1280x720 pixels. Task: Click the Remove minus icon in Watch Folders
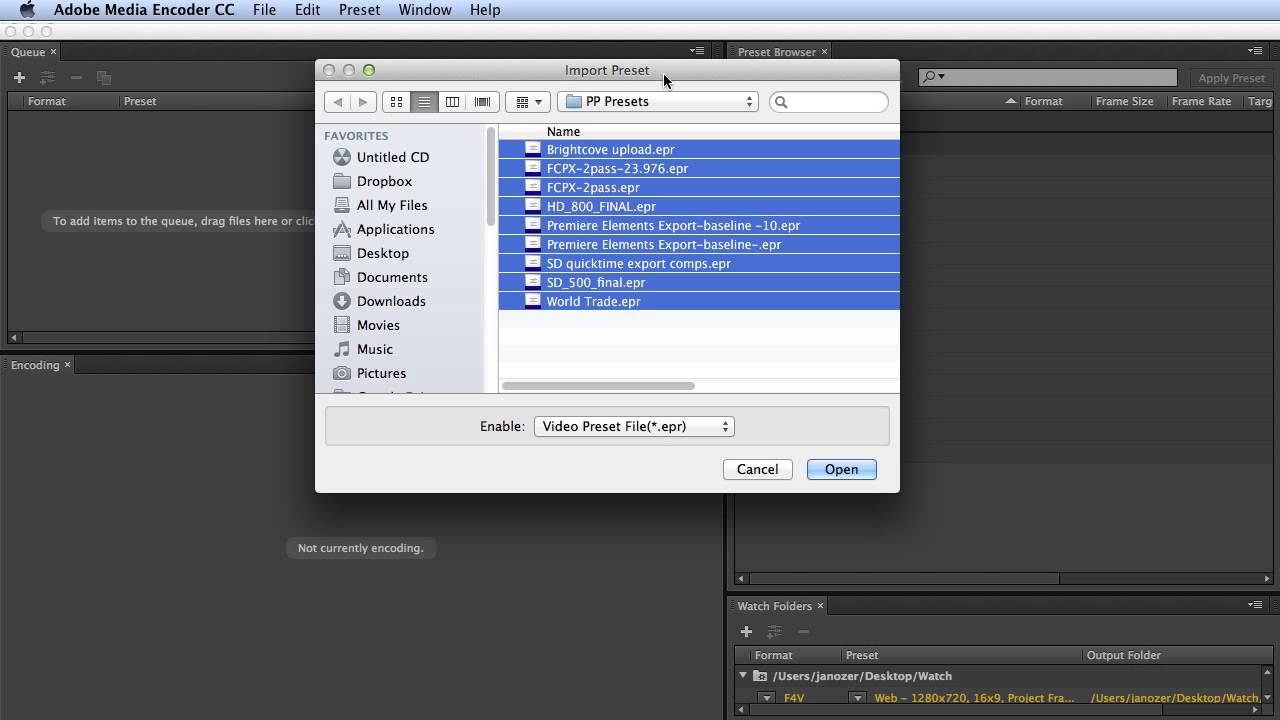803,631
